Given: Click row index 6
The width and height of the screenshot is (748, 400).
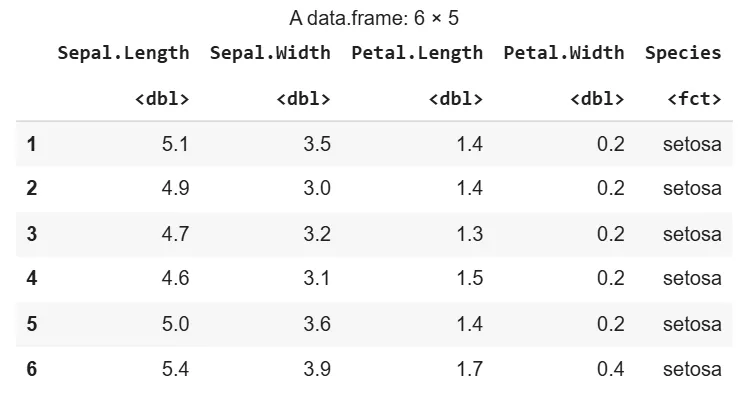Looking at the screenshot, I should (31, 369).
